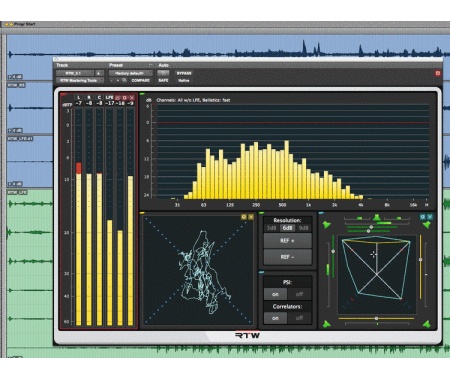Toggle the SAFE automation button

[x=163, y=80]
